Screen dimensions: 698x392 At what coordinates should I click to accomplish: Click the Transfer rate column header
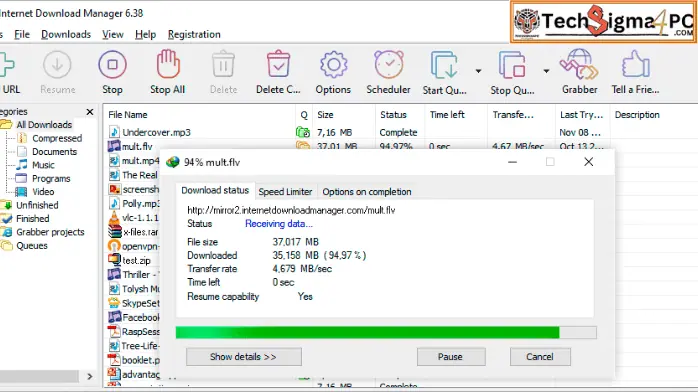[x=513, y=115]
